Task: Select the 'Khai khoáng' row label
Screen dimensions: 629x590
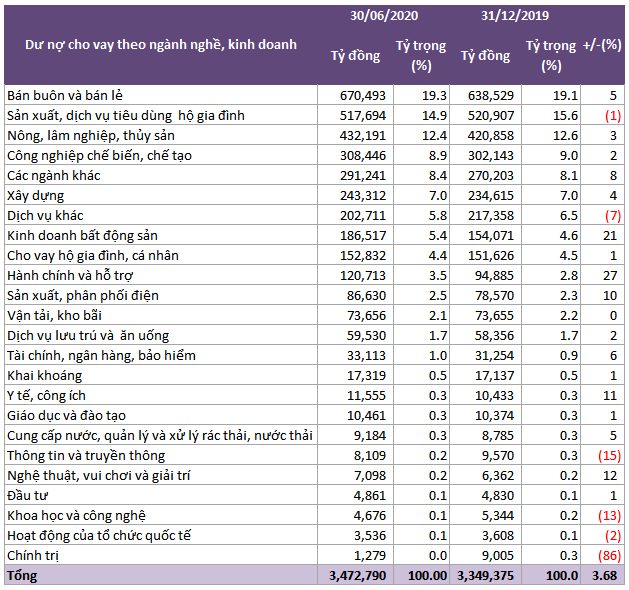Action: [x=45, y=375]
